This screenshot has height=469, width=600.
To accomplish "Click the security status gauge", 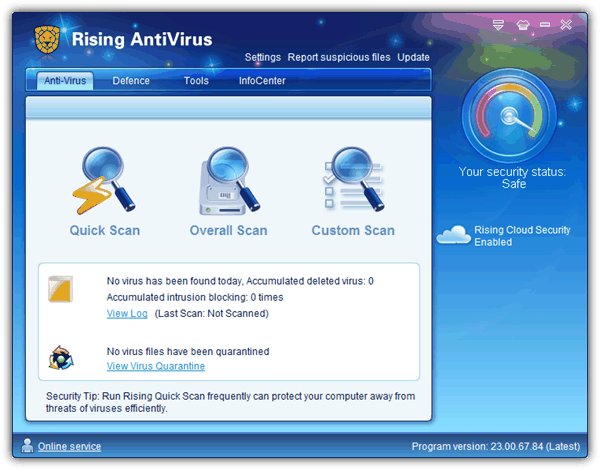I will [509, 115].
